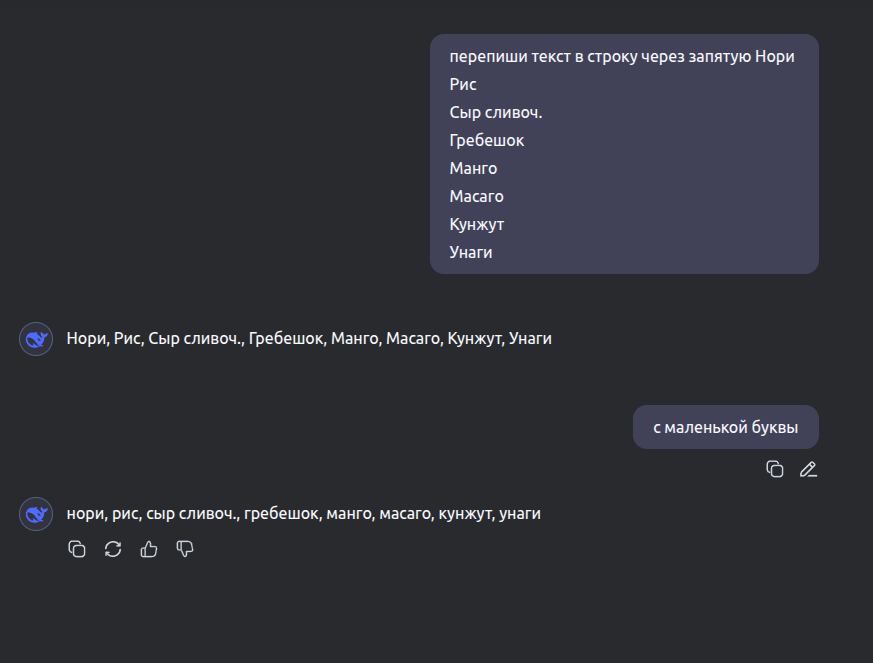
Task: Click the "Унаги" line in the user message
Action: click(471, 253)
